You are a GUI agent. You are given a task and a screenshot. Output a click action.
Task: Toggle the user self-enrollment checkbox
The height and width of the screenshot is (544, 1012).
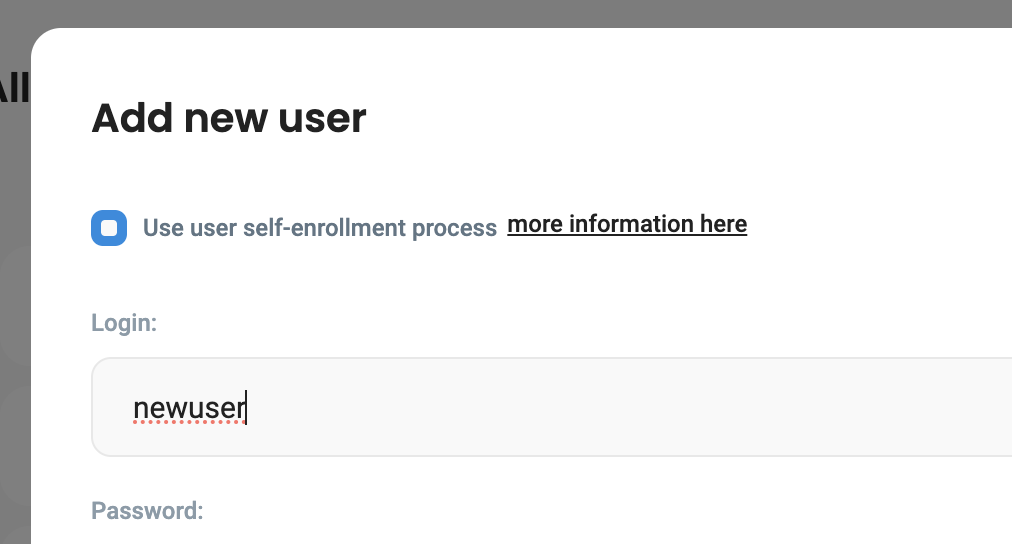pyautogui.click(x=109, y=228)
